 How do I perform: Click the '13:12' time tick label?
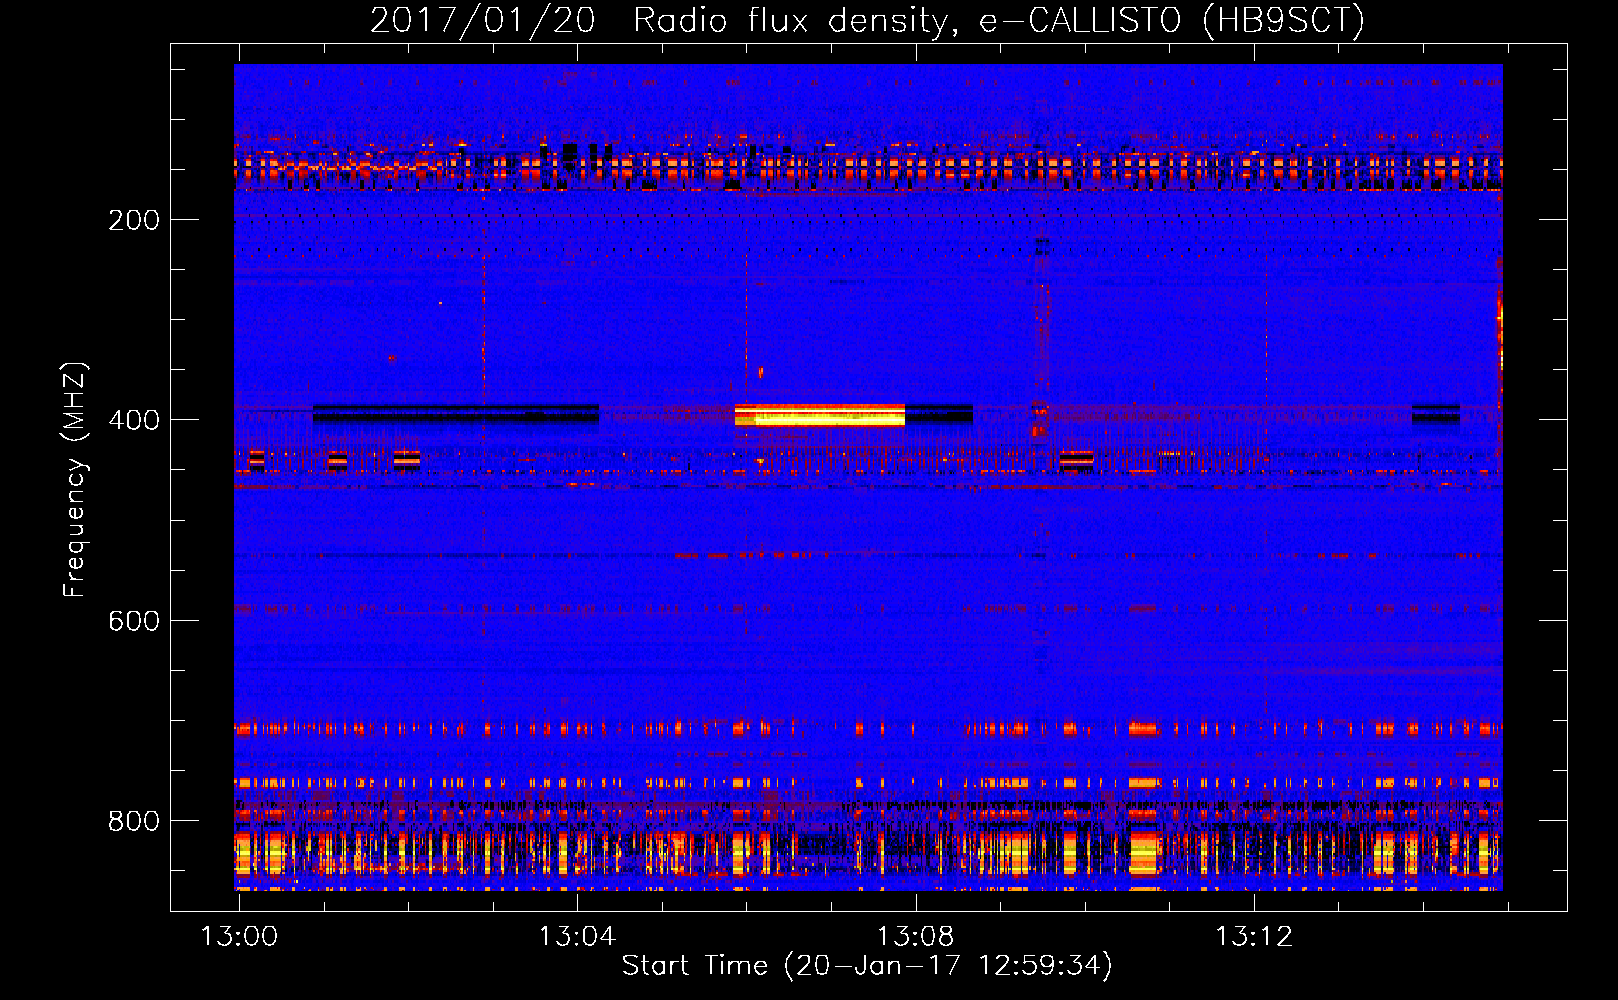[x=1253, y=937]
